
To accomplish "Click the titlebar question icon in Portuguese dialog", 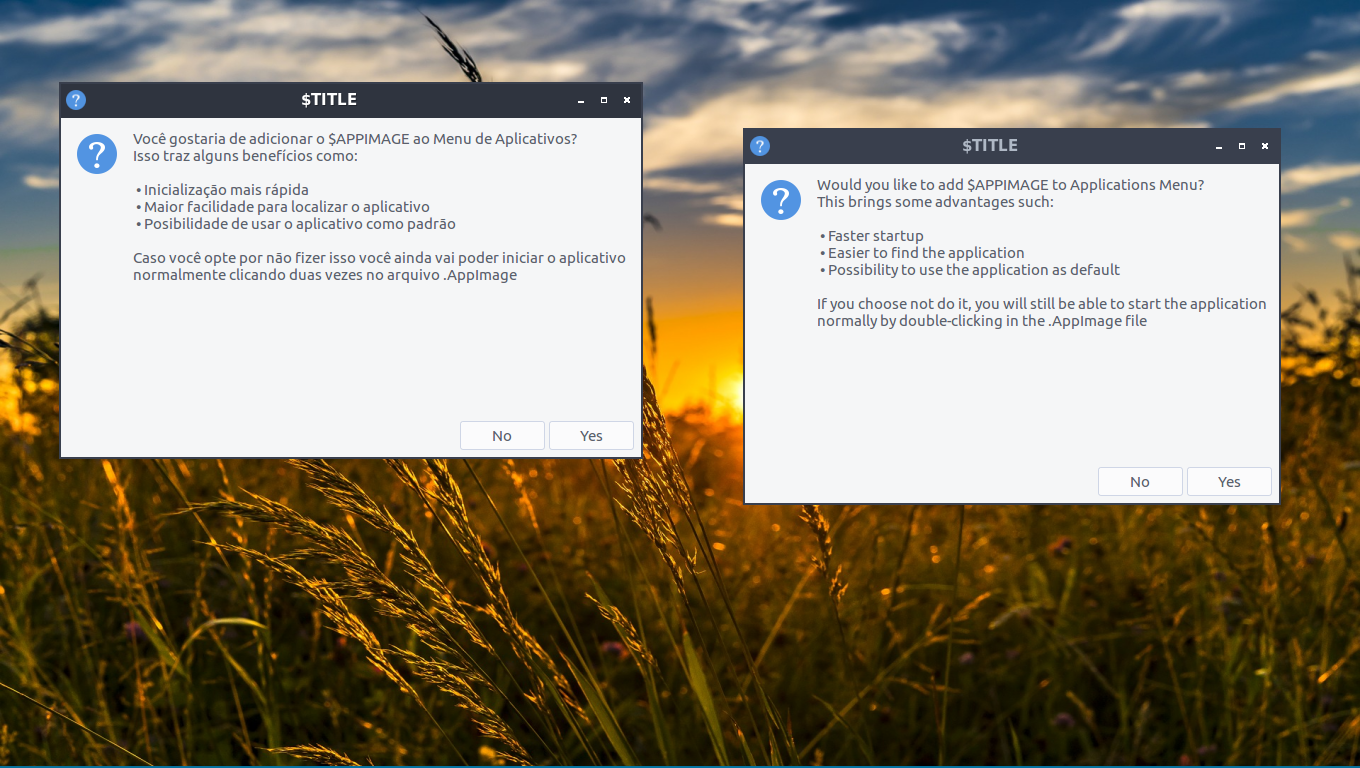I will point(76,100).
